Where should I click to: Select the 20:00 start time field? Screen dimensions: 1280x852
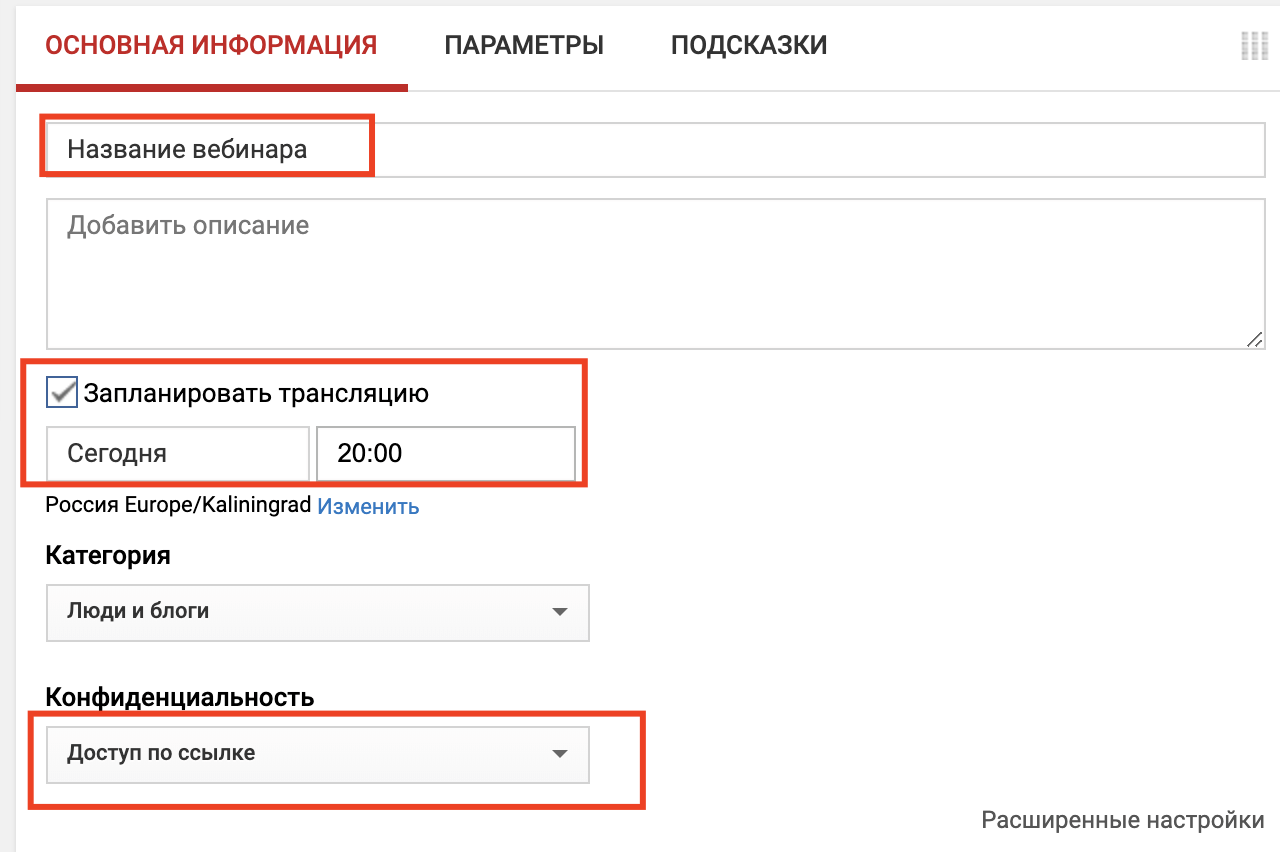(x=445, y=454)
